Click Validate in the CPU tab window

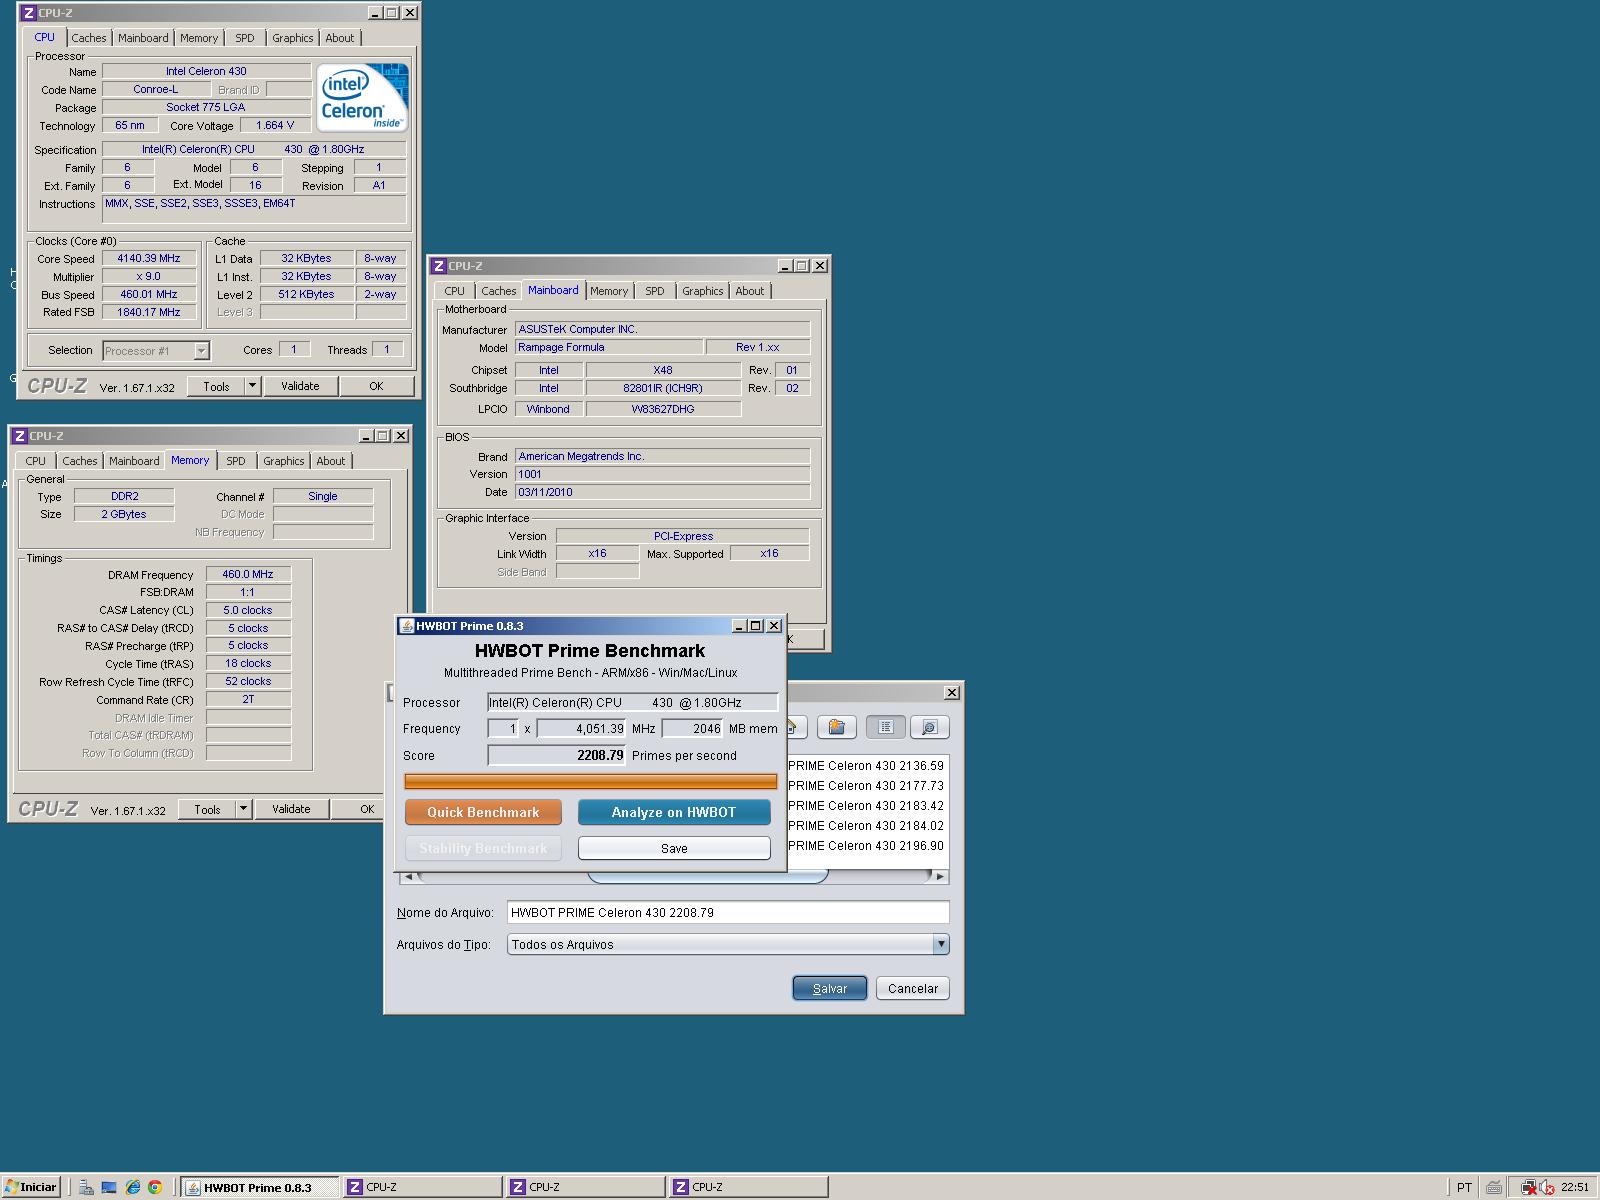(x=300, y=386)
